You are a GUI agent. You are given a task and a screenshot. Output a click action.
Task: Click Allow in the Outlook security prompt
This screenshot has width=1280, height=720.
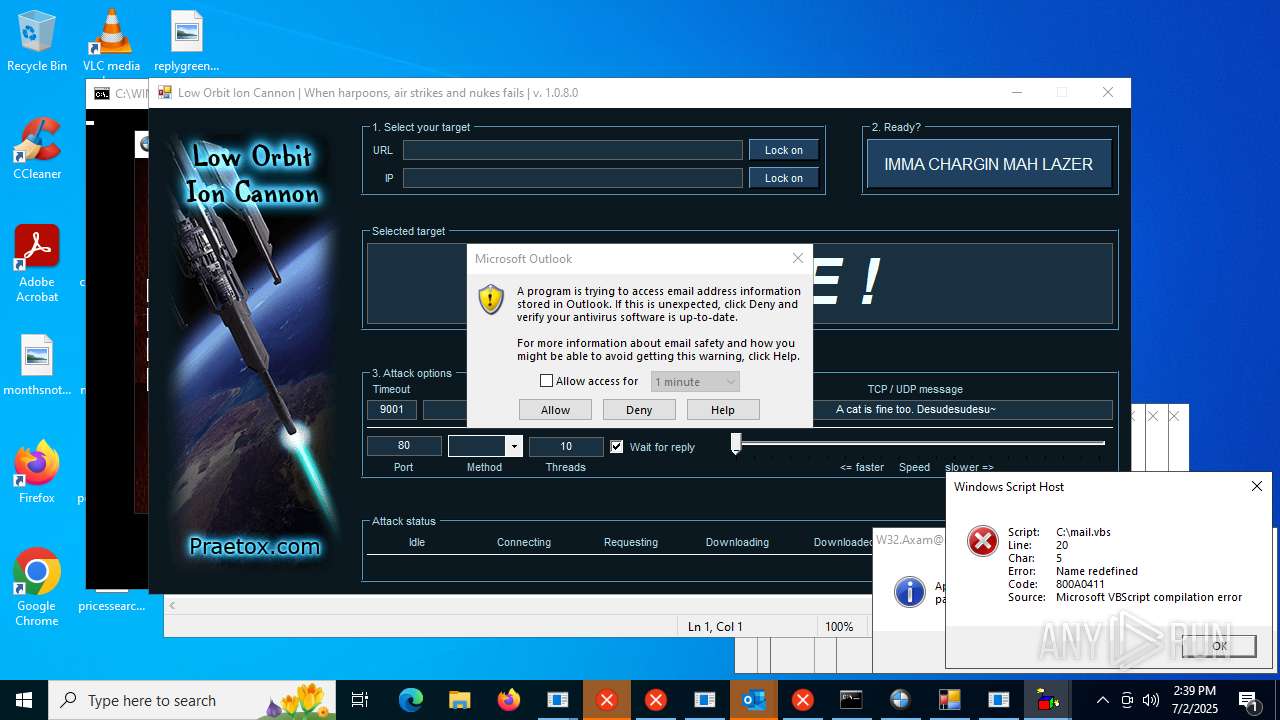pyautogui.click(x=555, y=410)
